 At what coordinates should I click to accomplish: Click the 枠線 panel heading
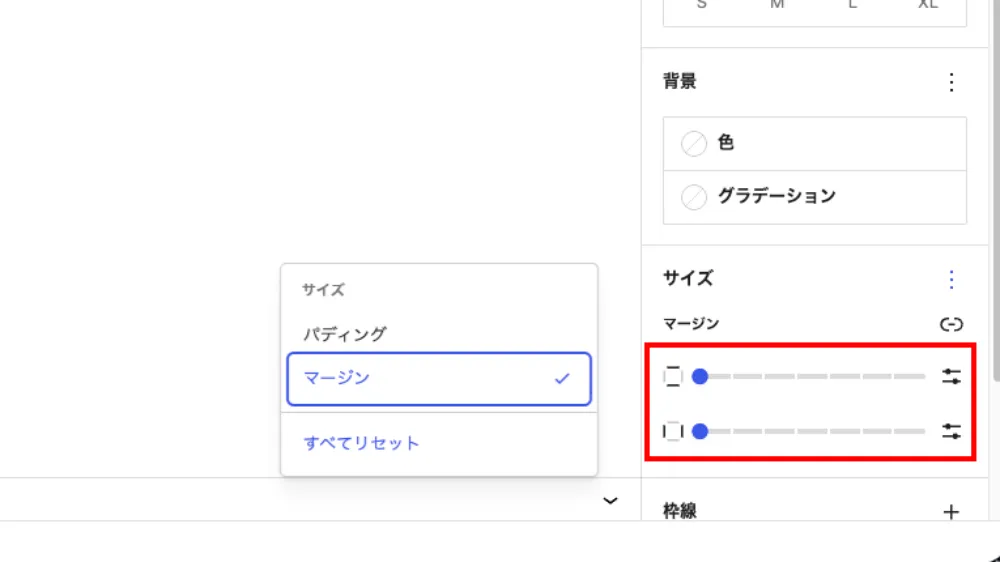click(x=679, y=511)
